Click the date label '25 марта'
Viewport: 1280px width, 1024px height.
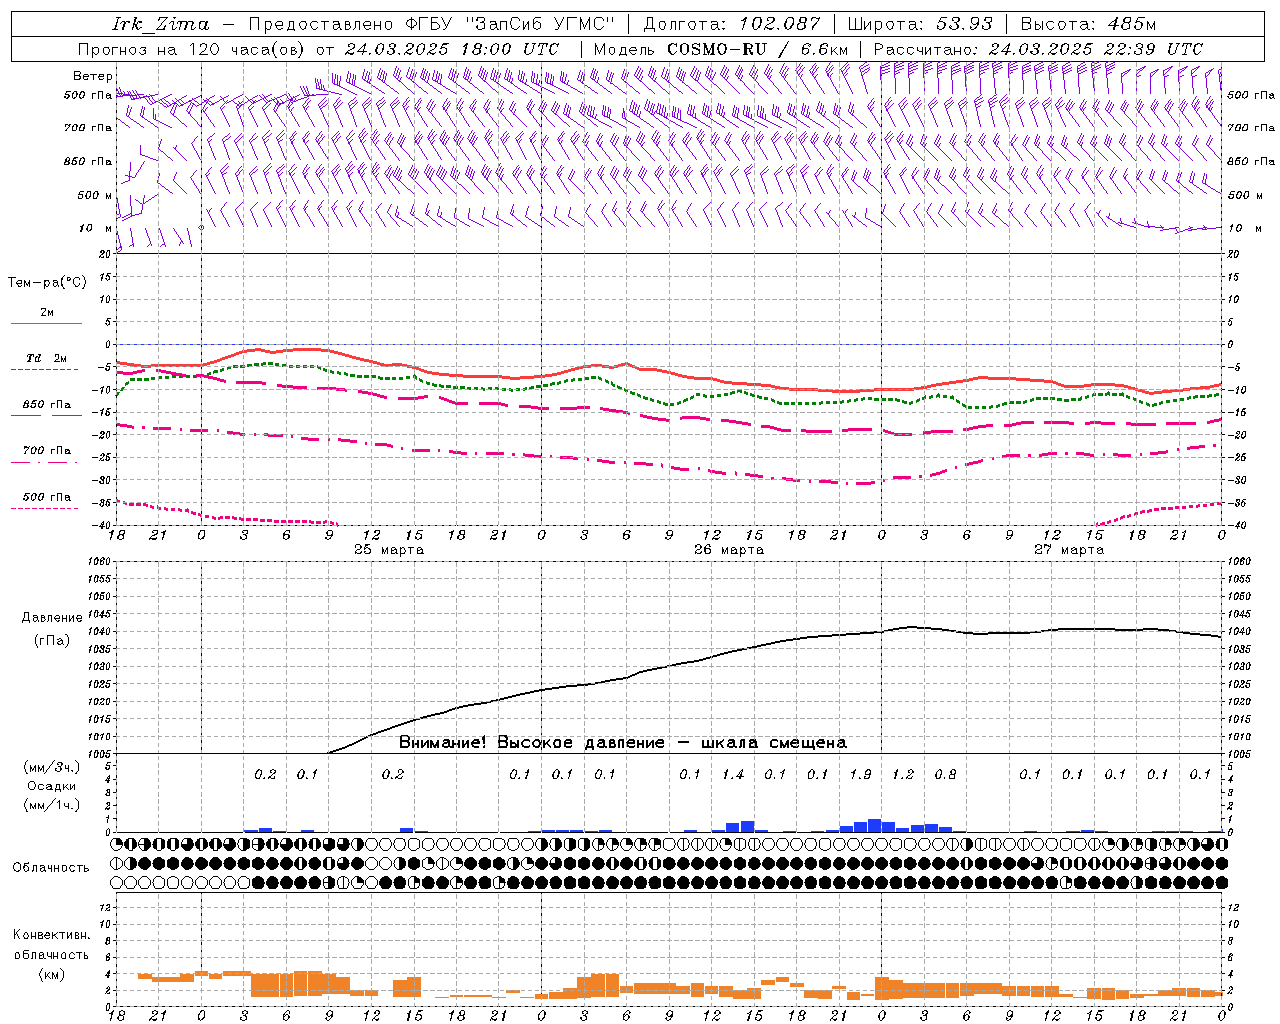coord(389,550)
